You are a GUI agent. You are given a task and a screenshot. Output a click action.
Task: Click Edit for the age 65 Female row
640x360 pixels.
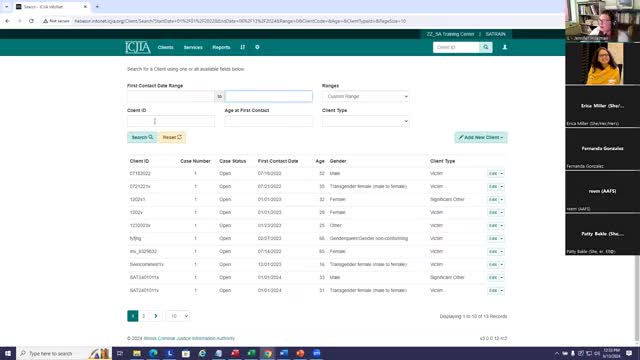pos(493,251)
